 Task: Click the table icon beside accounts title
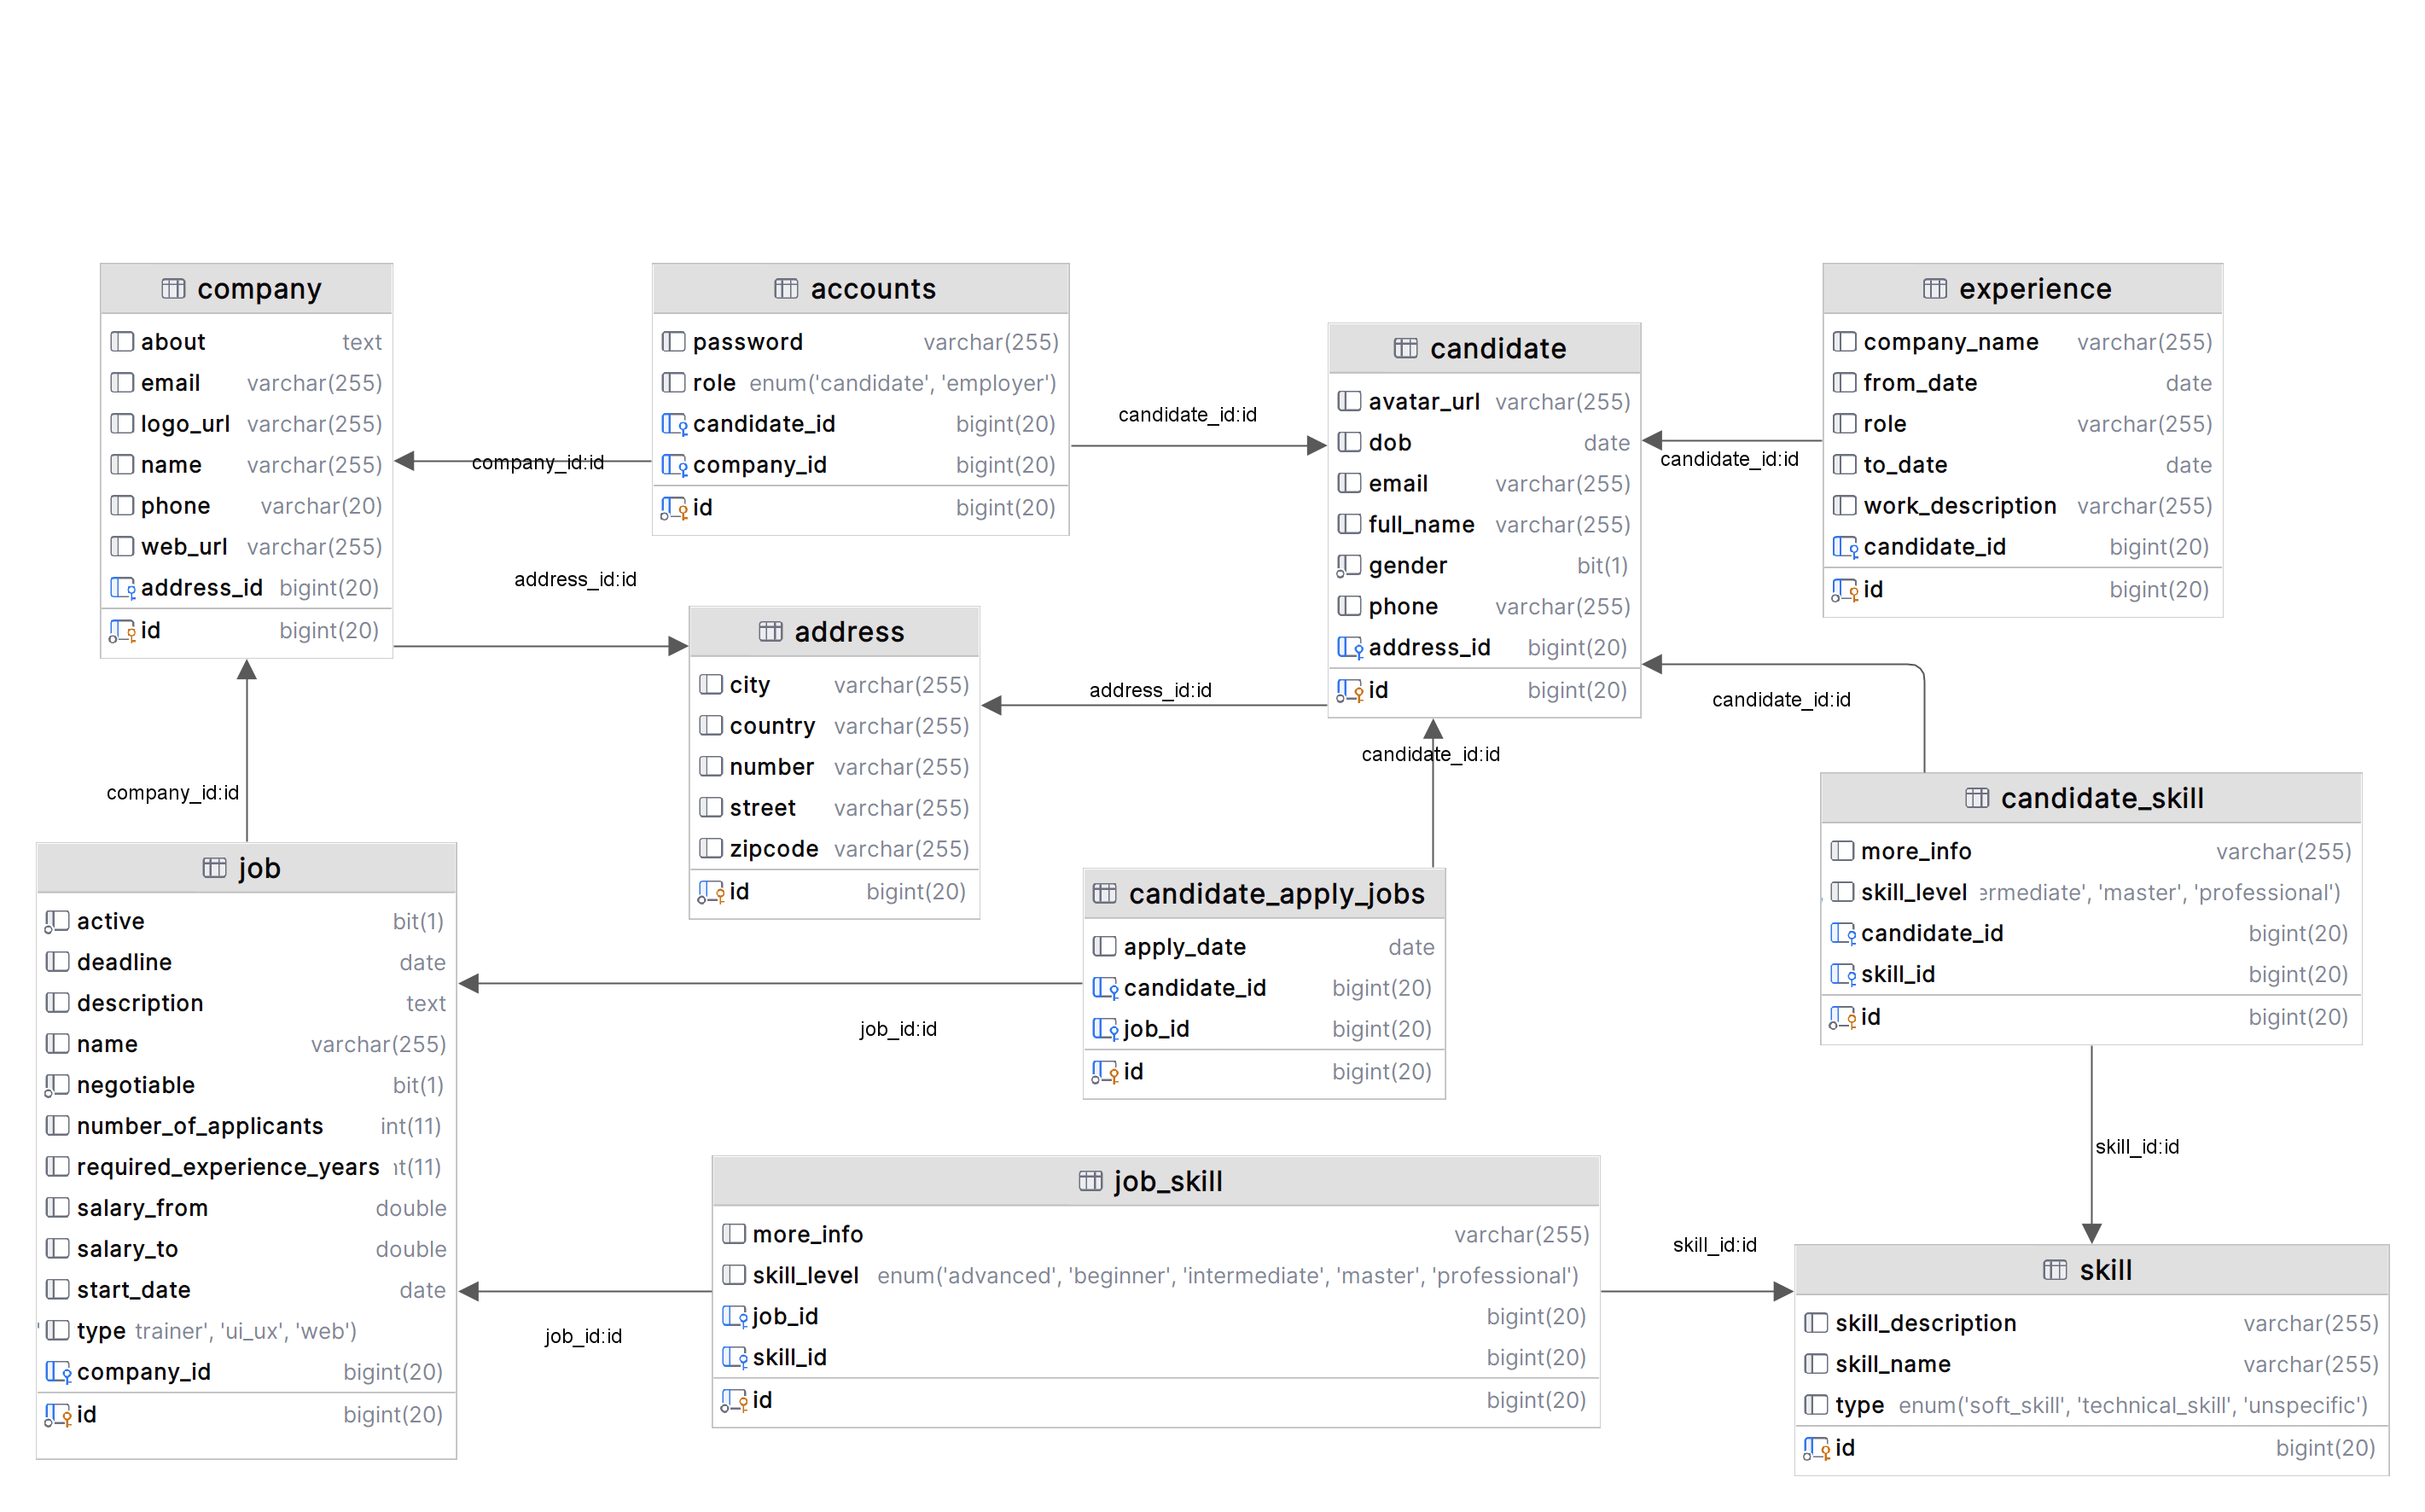786,289
